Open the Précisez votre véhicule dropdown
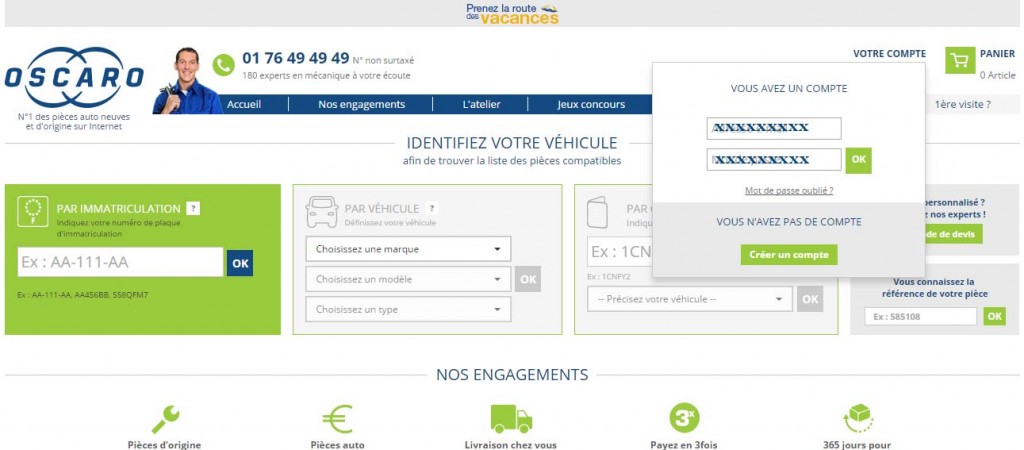 click(x=690, y=299)
